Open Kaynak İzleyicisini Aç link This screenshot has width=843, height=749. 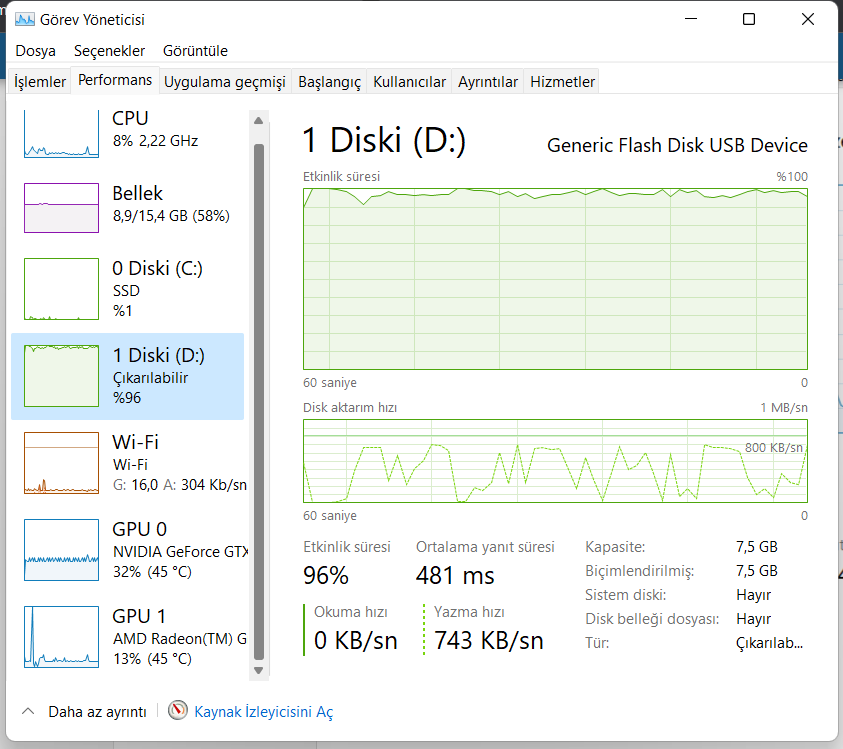tap(263, 712)
